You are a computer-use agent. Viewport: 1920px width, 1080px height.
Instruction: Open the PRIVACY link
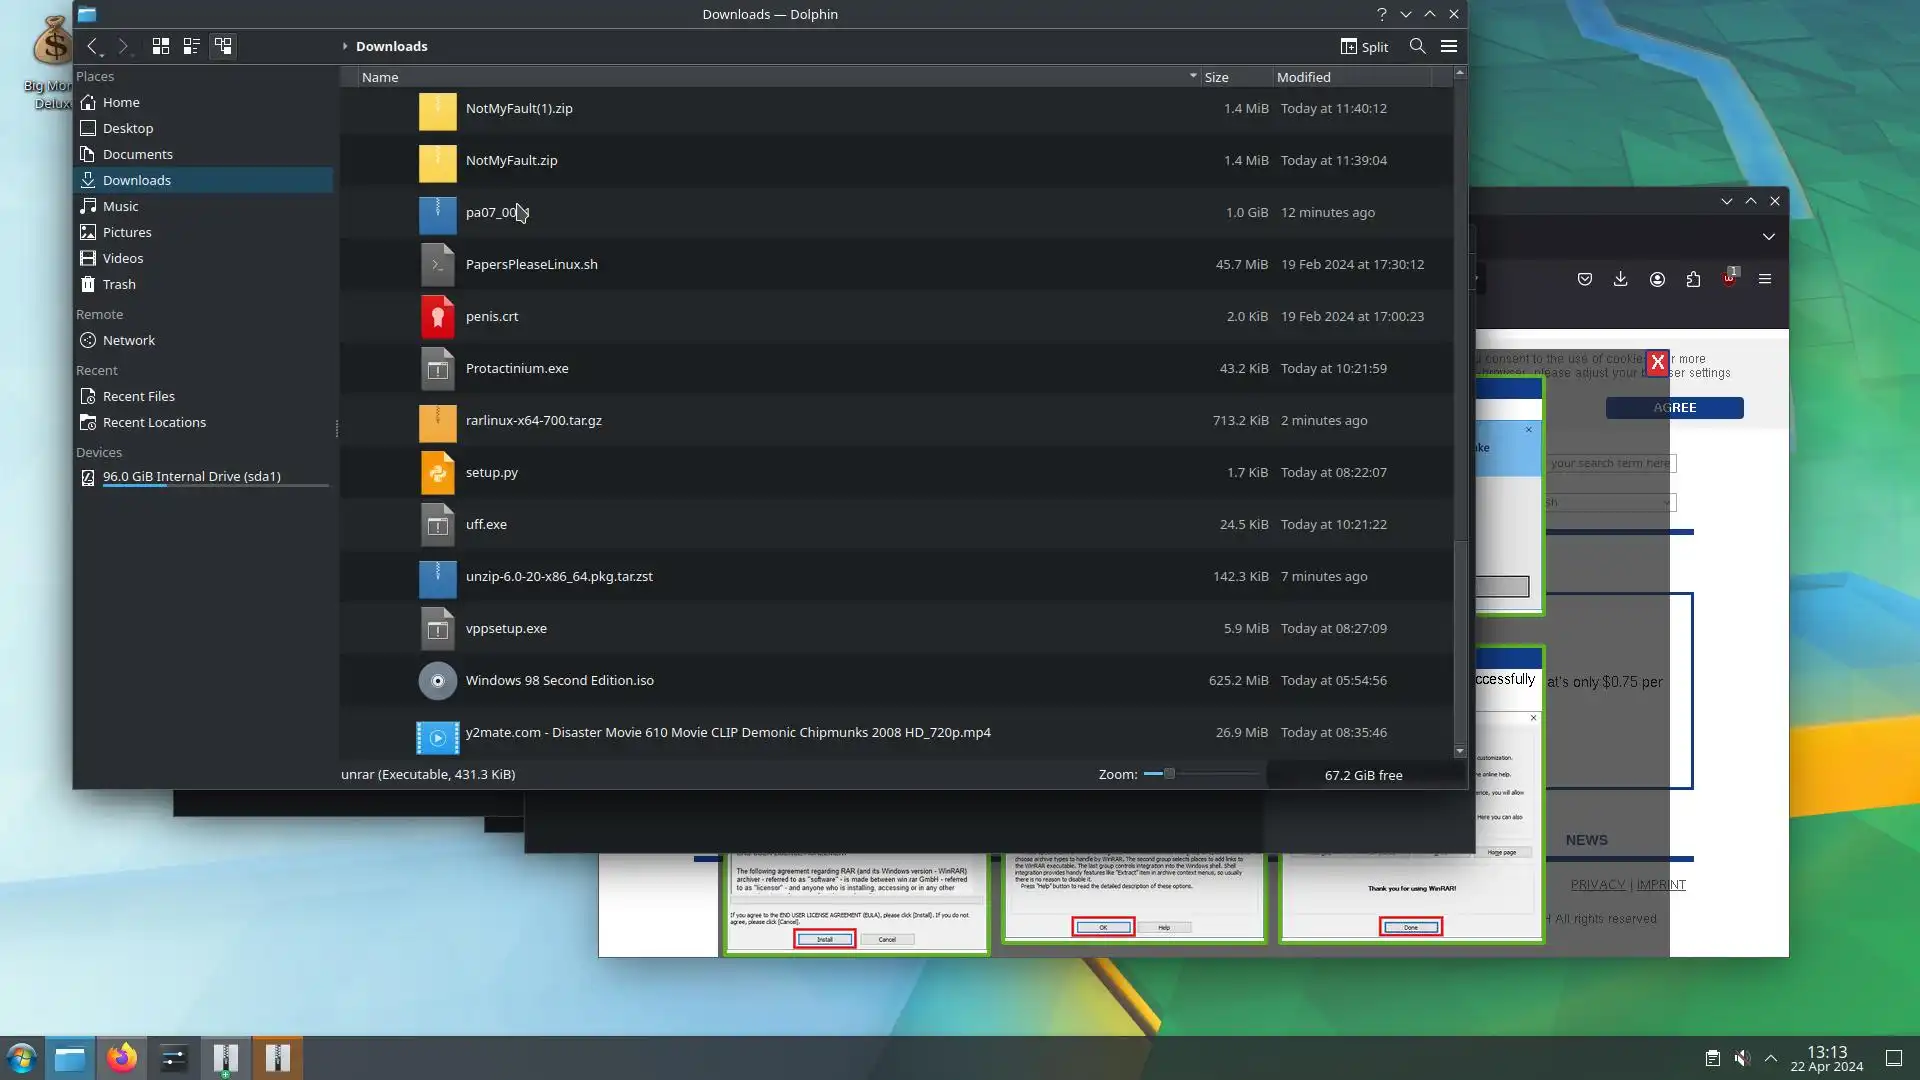tap(1597, 884)
